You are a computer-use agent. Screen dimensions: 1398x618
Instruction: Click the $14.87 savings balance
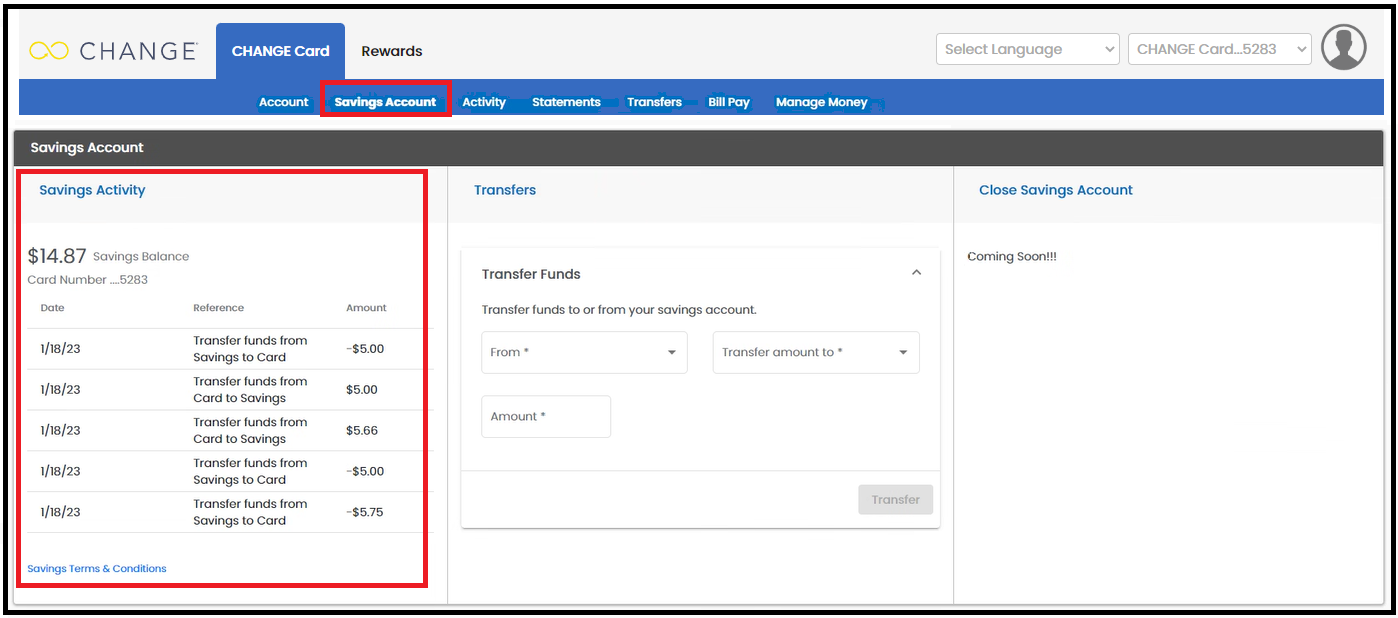click(57, 256)
